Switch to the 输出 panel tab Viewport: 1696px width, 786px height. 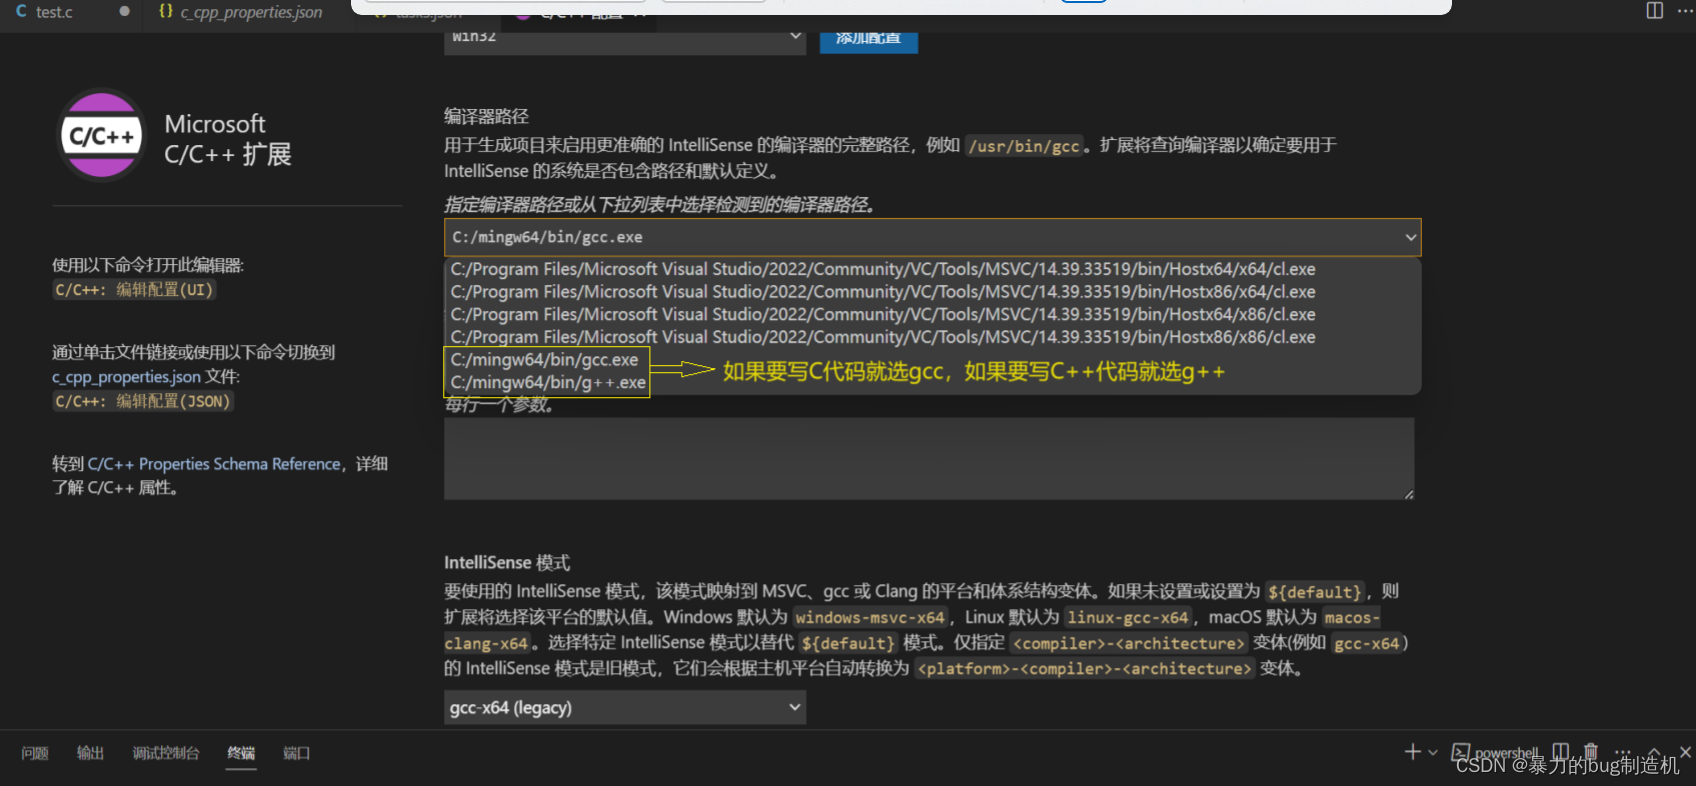point(90,753)
